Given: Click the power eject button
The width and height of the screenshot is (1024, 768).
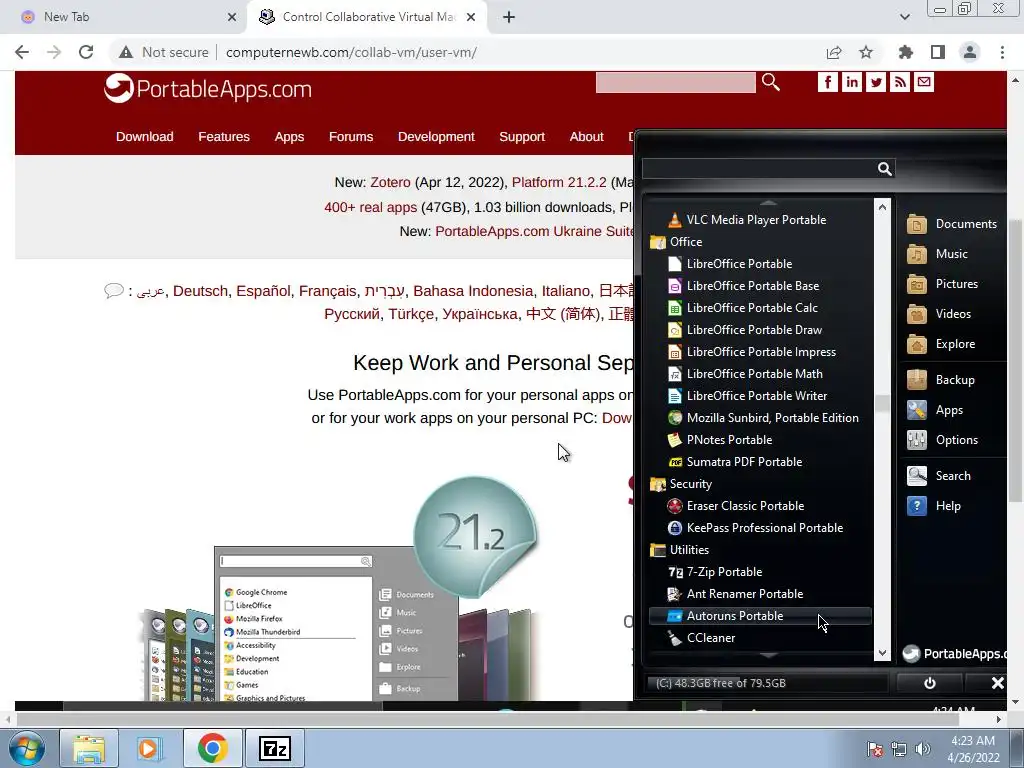Looking at the screenshot, I should tap(929, 683).
